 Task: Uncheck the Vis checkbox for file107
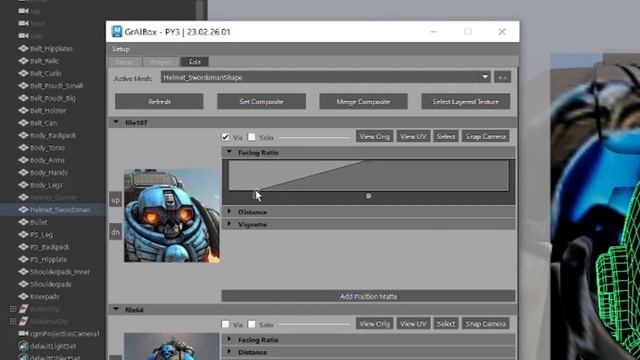tap(225, 137)
